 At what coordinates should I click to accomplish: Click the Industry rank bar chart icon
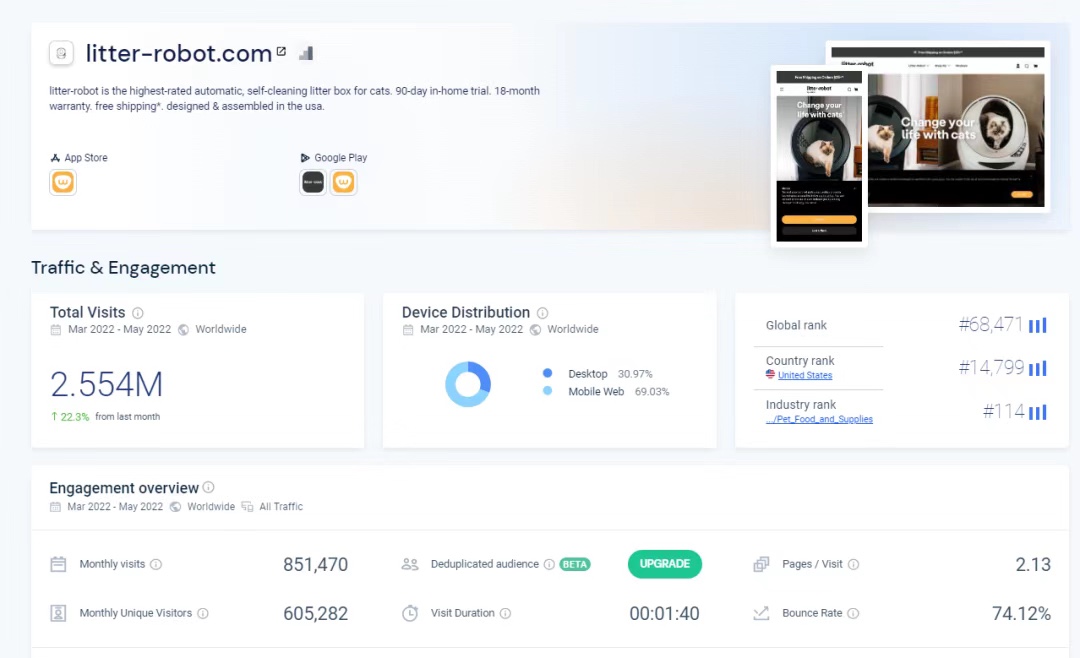click(1038, 412)
